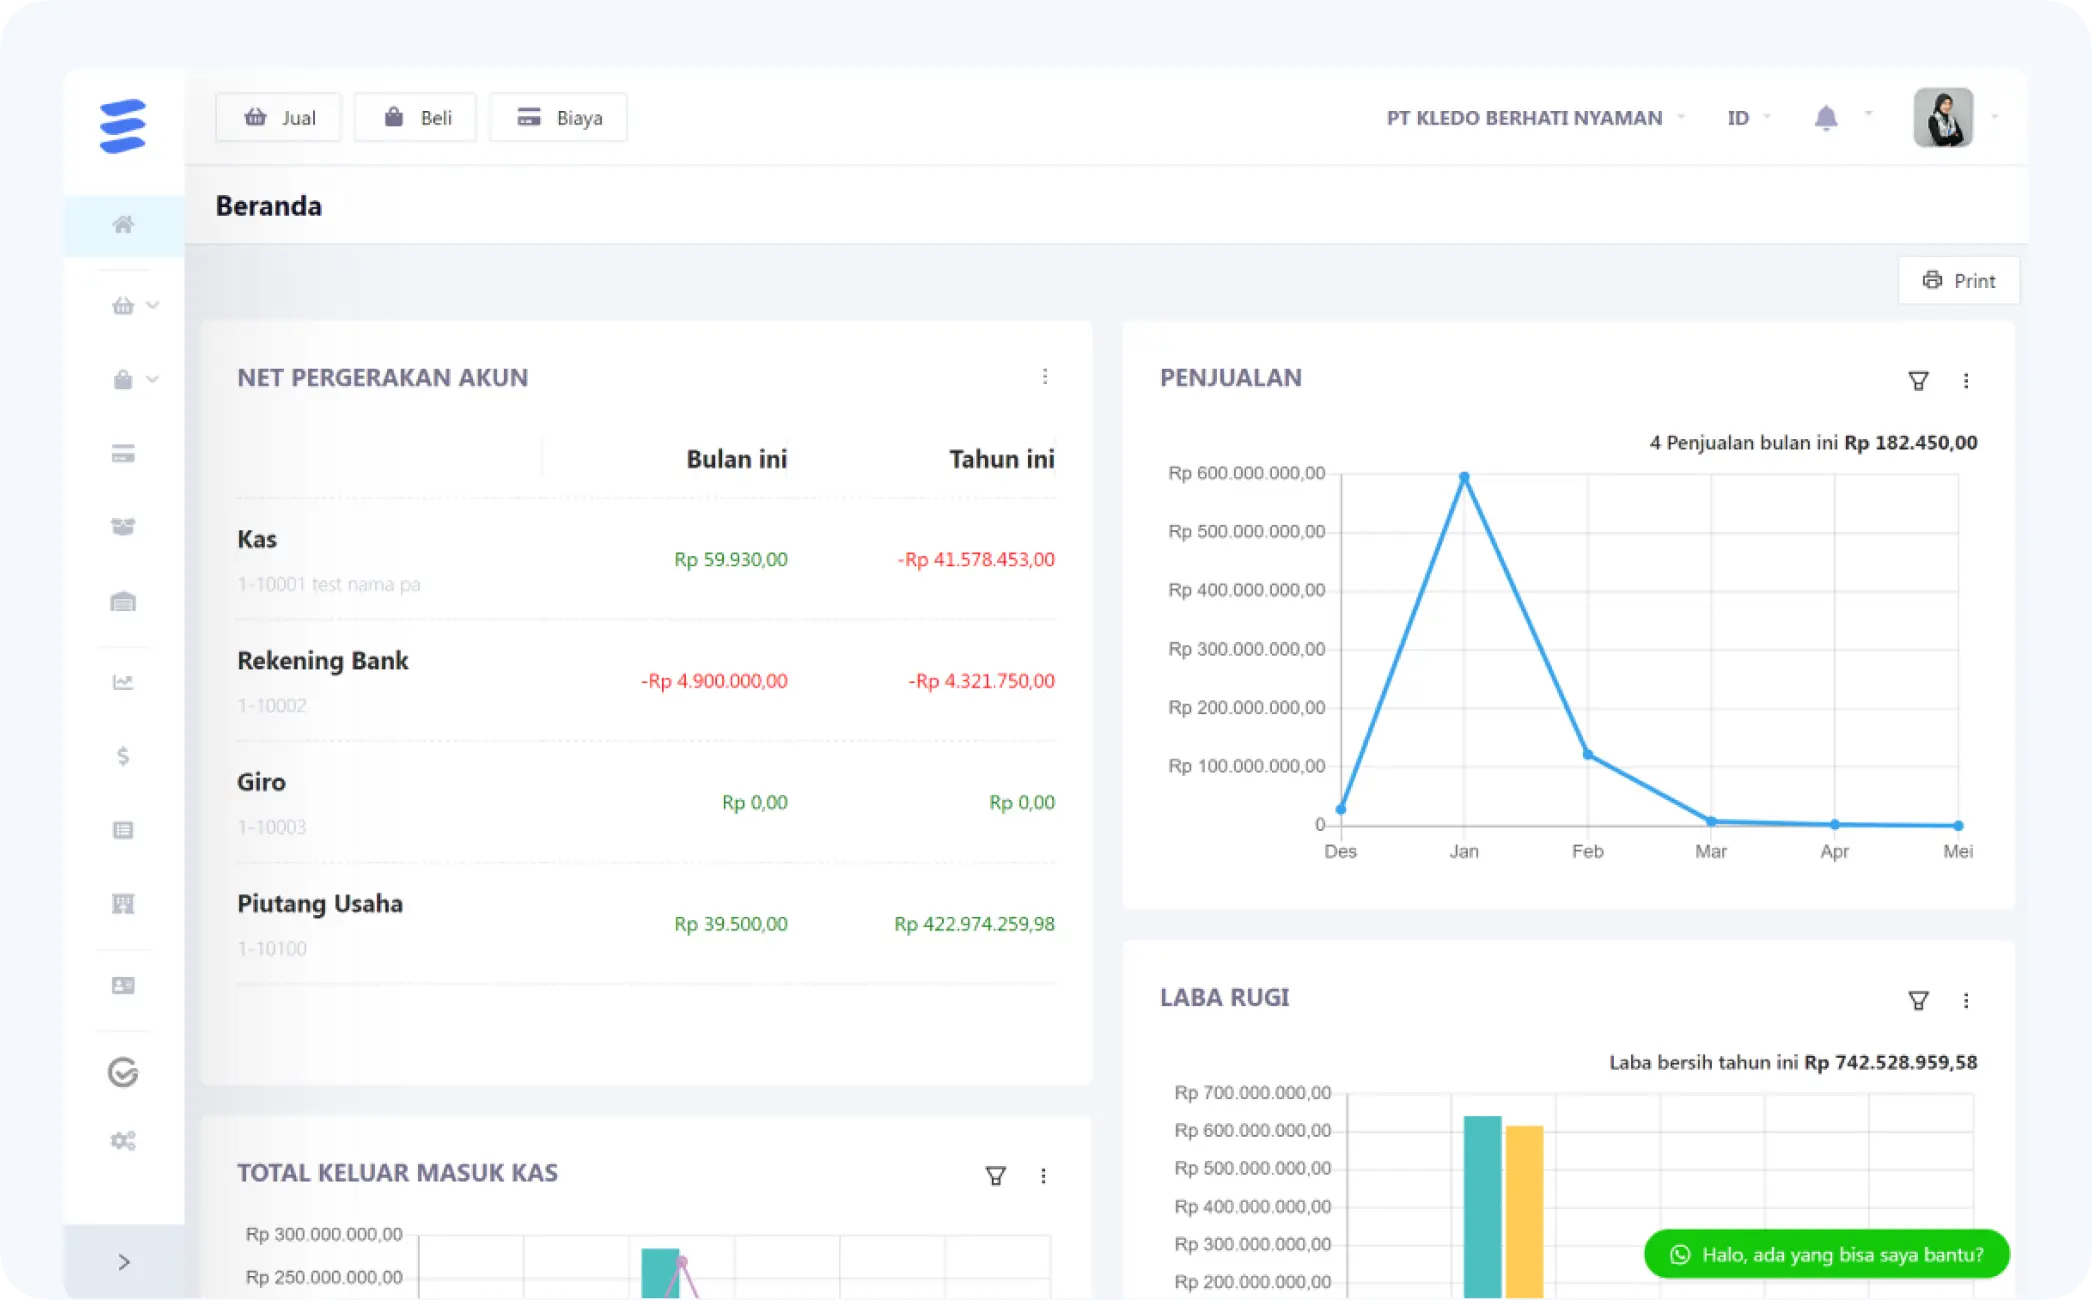Filter Total Keluar Masuk Kas chart

(995, 1176)
